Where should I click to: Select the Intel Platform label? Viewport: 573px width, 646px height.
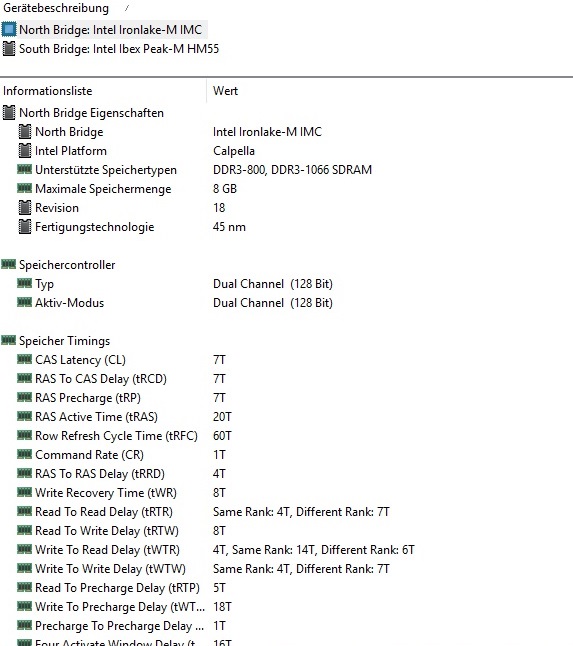[71, 151]
